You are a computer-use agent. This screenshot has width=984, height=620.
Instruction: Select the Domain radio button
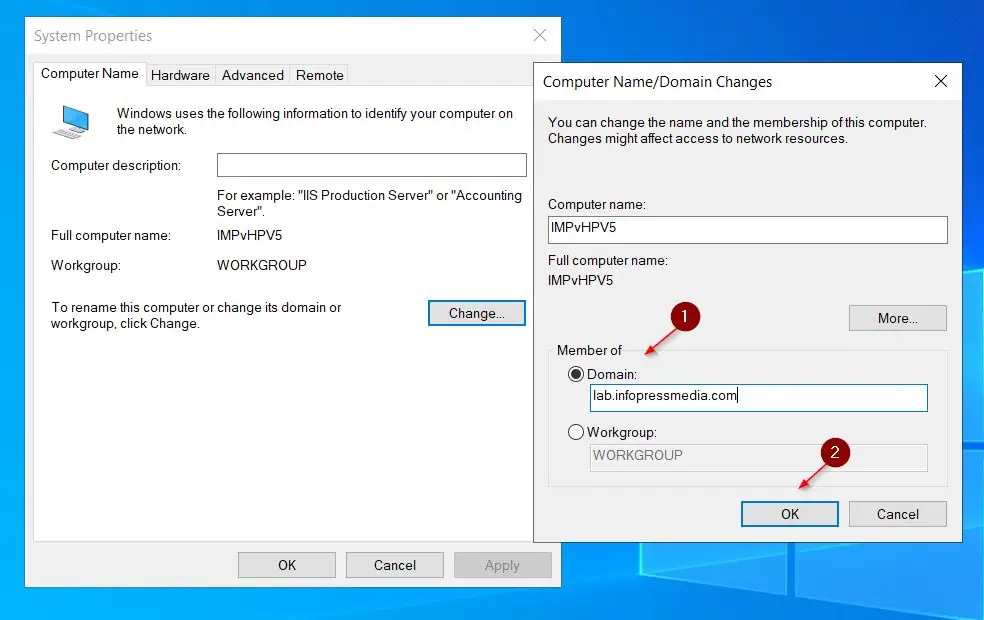tap(575, 375)
